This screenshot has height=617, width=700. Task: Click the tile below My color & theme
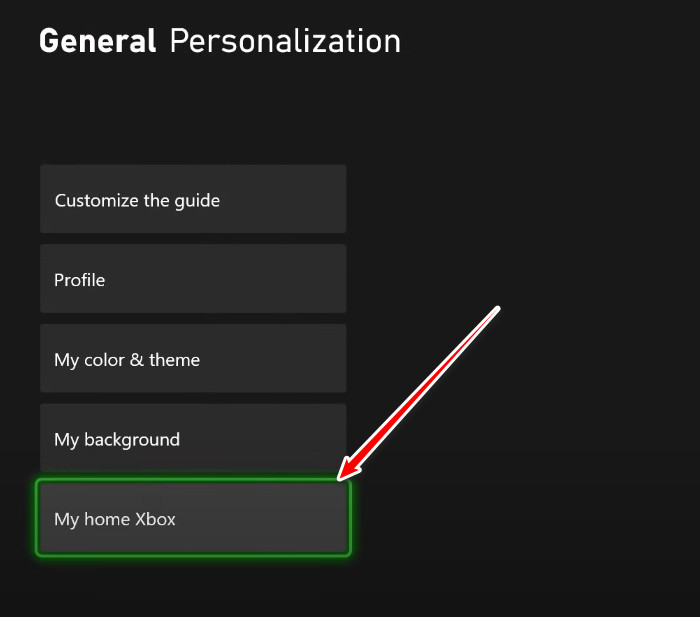pyautogui.click(x=193, y=439)
